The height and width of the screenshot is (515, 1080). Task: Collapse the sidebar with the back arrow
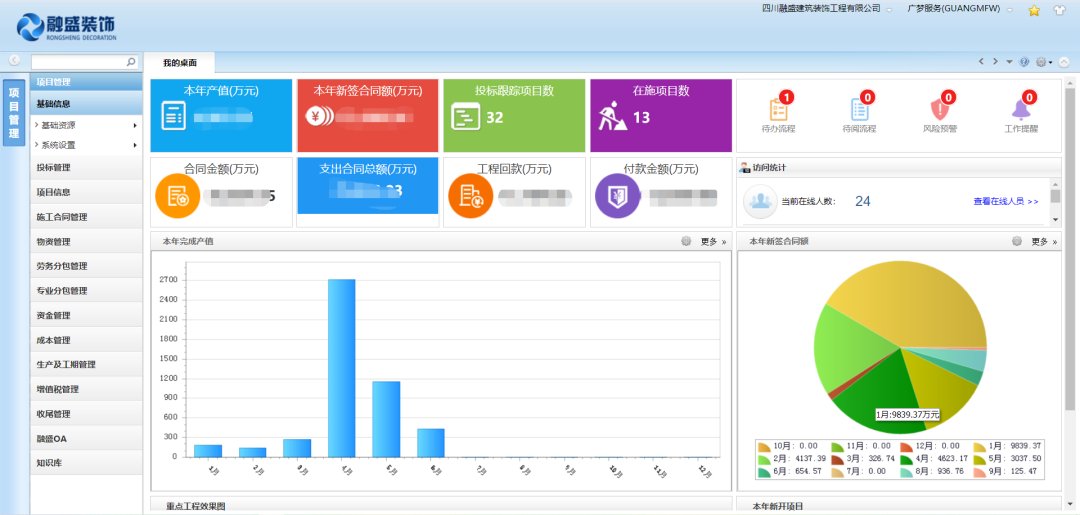tap(15, 61)
